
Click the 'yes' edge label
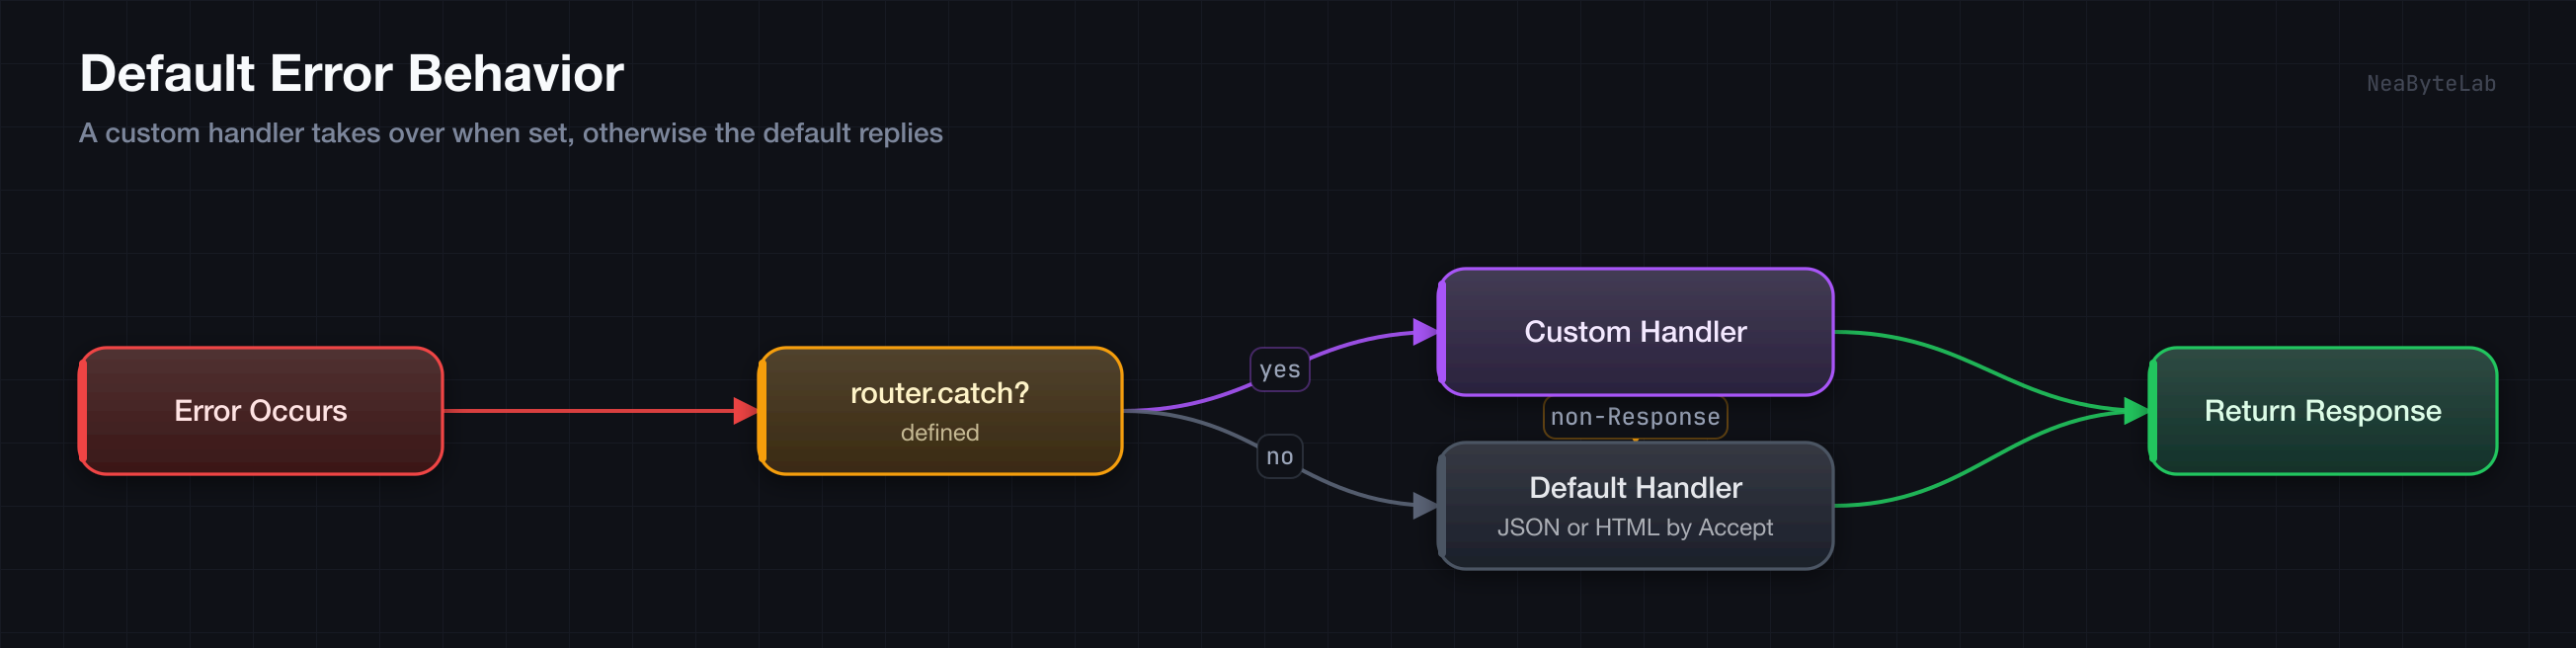pyautogui.click(x=1280, y=369)
